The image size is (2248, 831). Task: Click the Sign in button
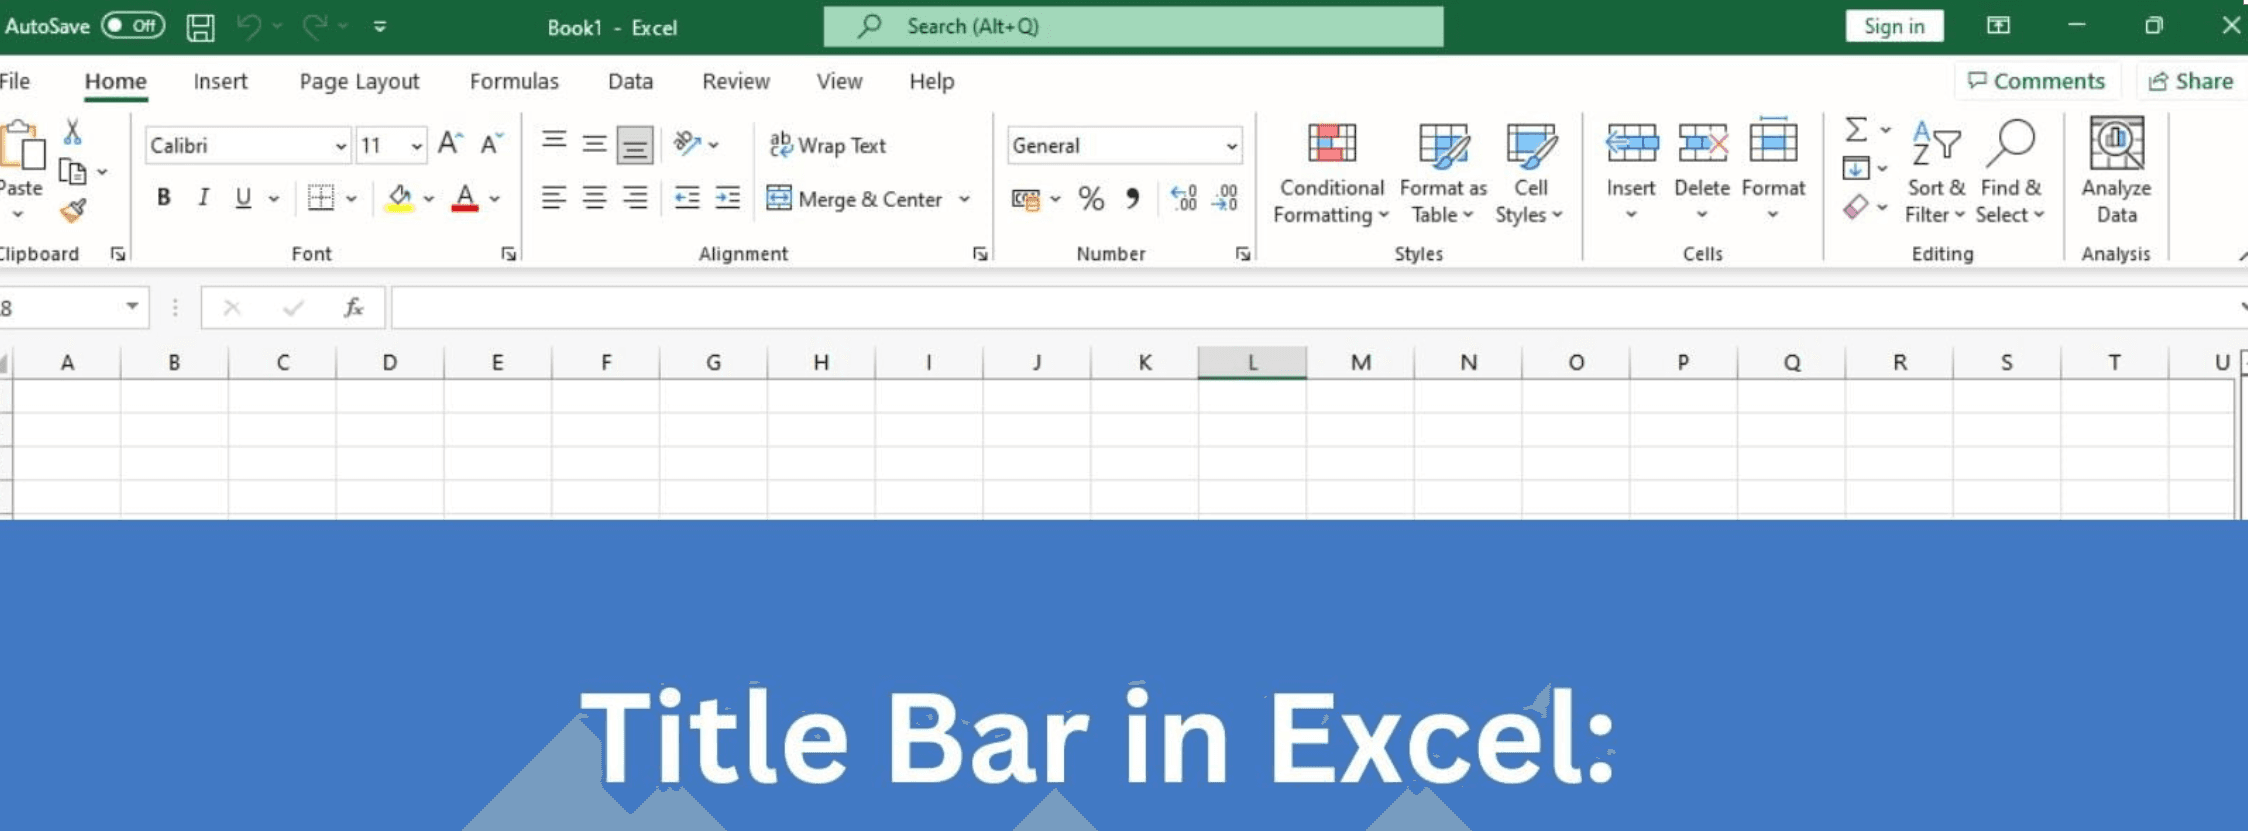point(1894,27)
